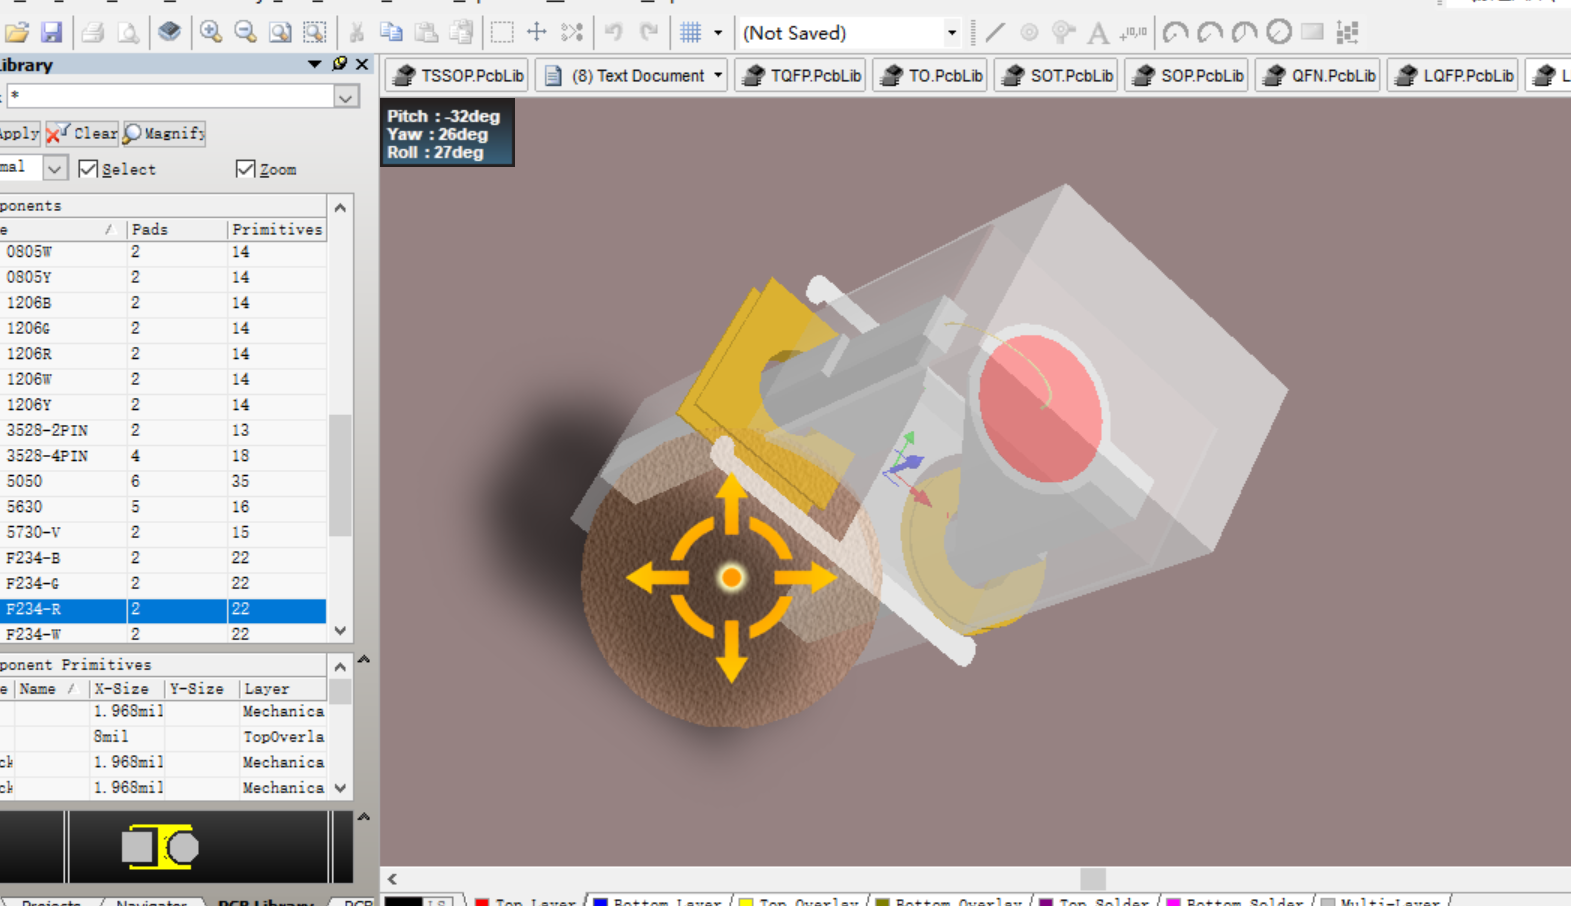Click the Clear filter button
1571x906 pixels.
click(82, 133)
